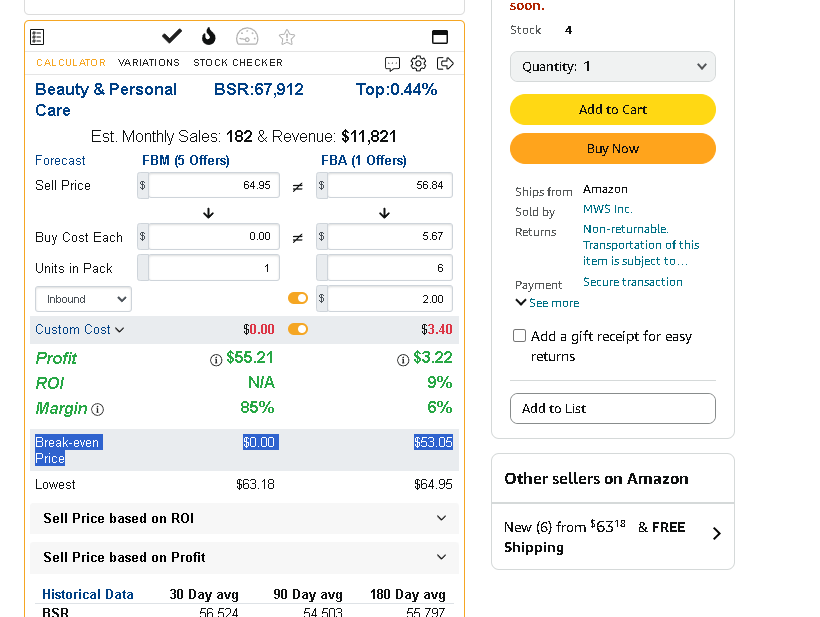Check the gift receipt checkbox

pos(519,336)
